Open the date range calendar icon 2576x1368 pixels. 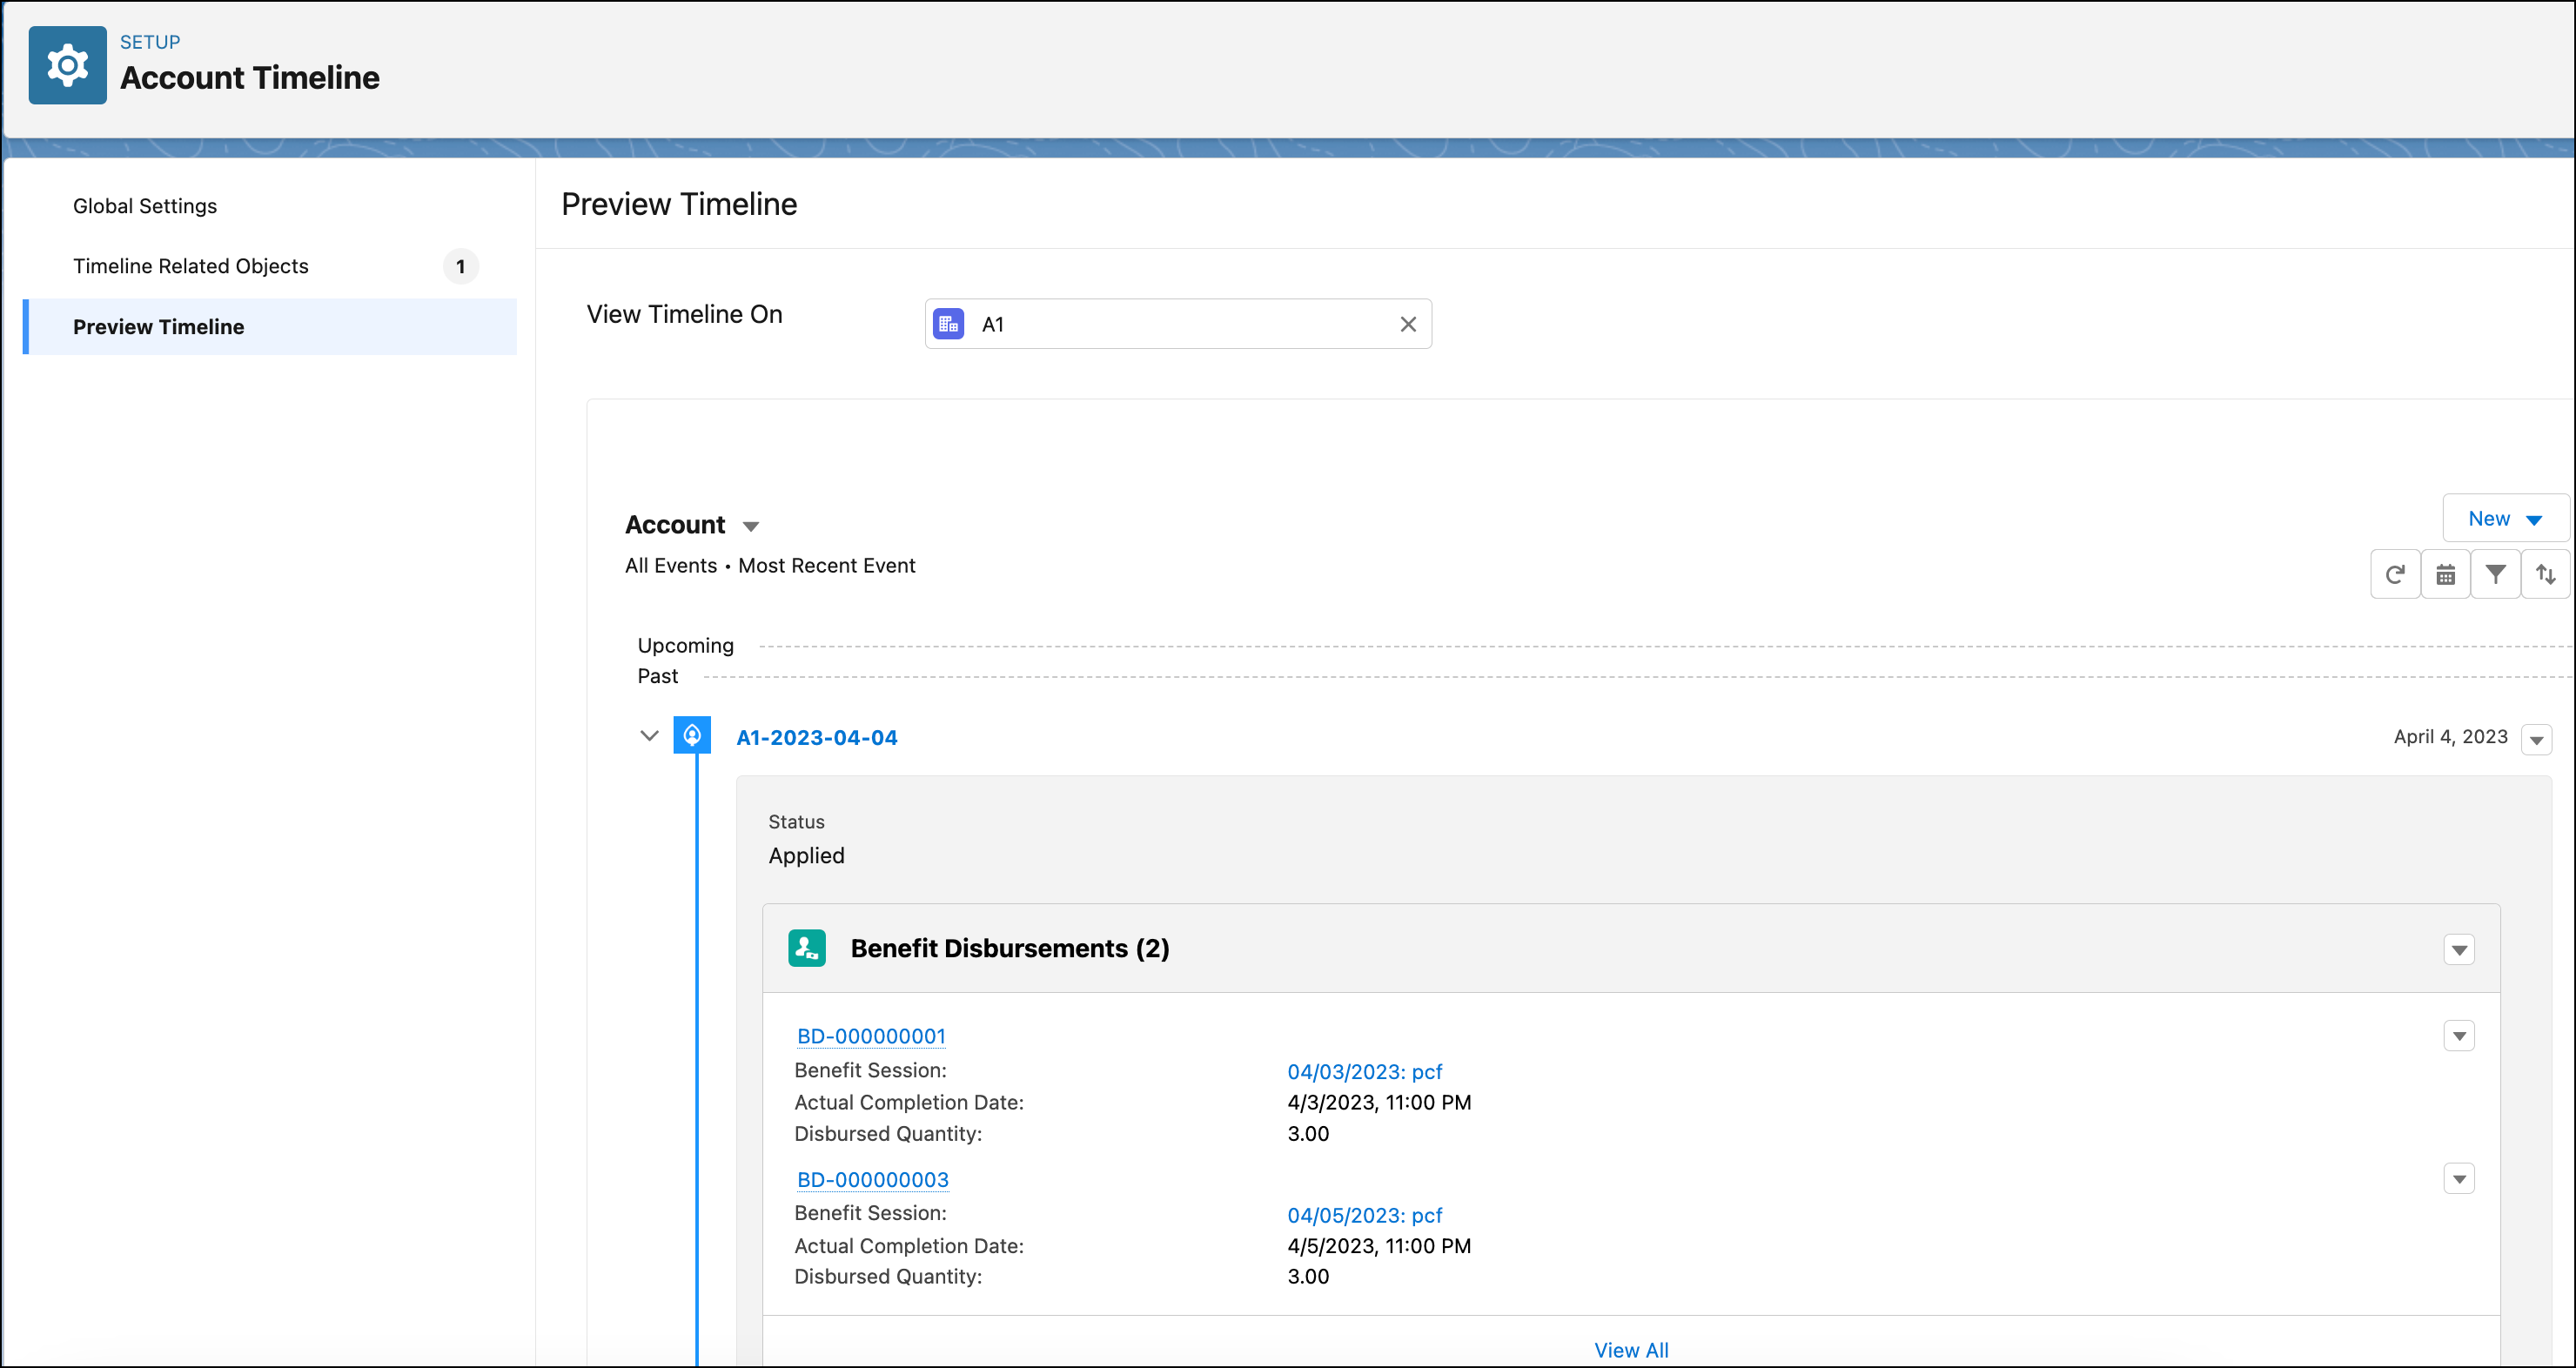click(x=2446, y=574)
